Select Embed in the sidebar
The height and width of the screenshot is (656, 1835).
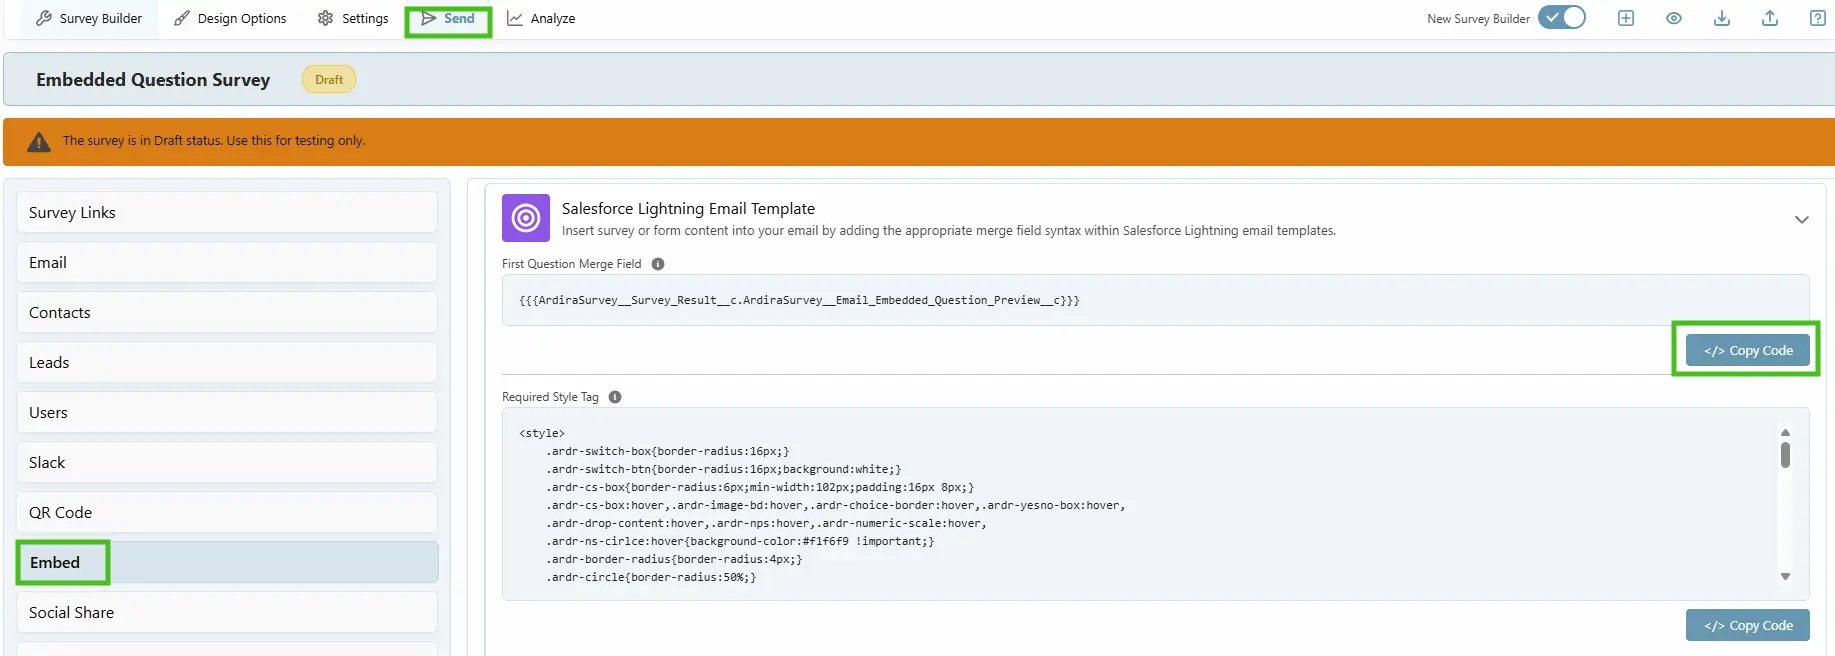click(227, 563)
